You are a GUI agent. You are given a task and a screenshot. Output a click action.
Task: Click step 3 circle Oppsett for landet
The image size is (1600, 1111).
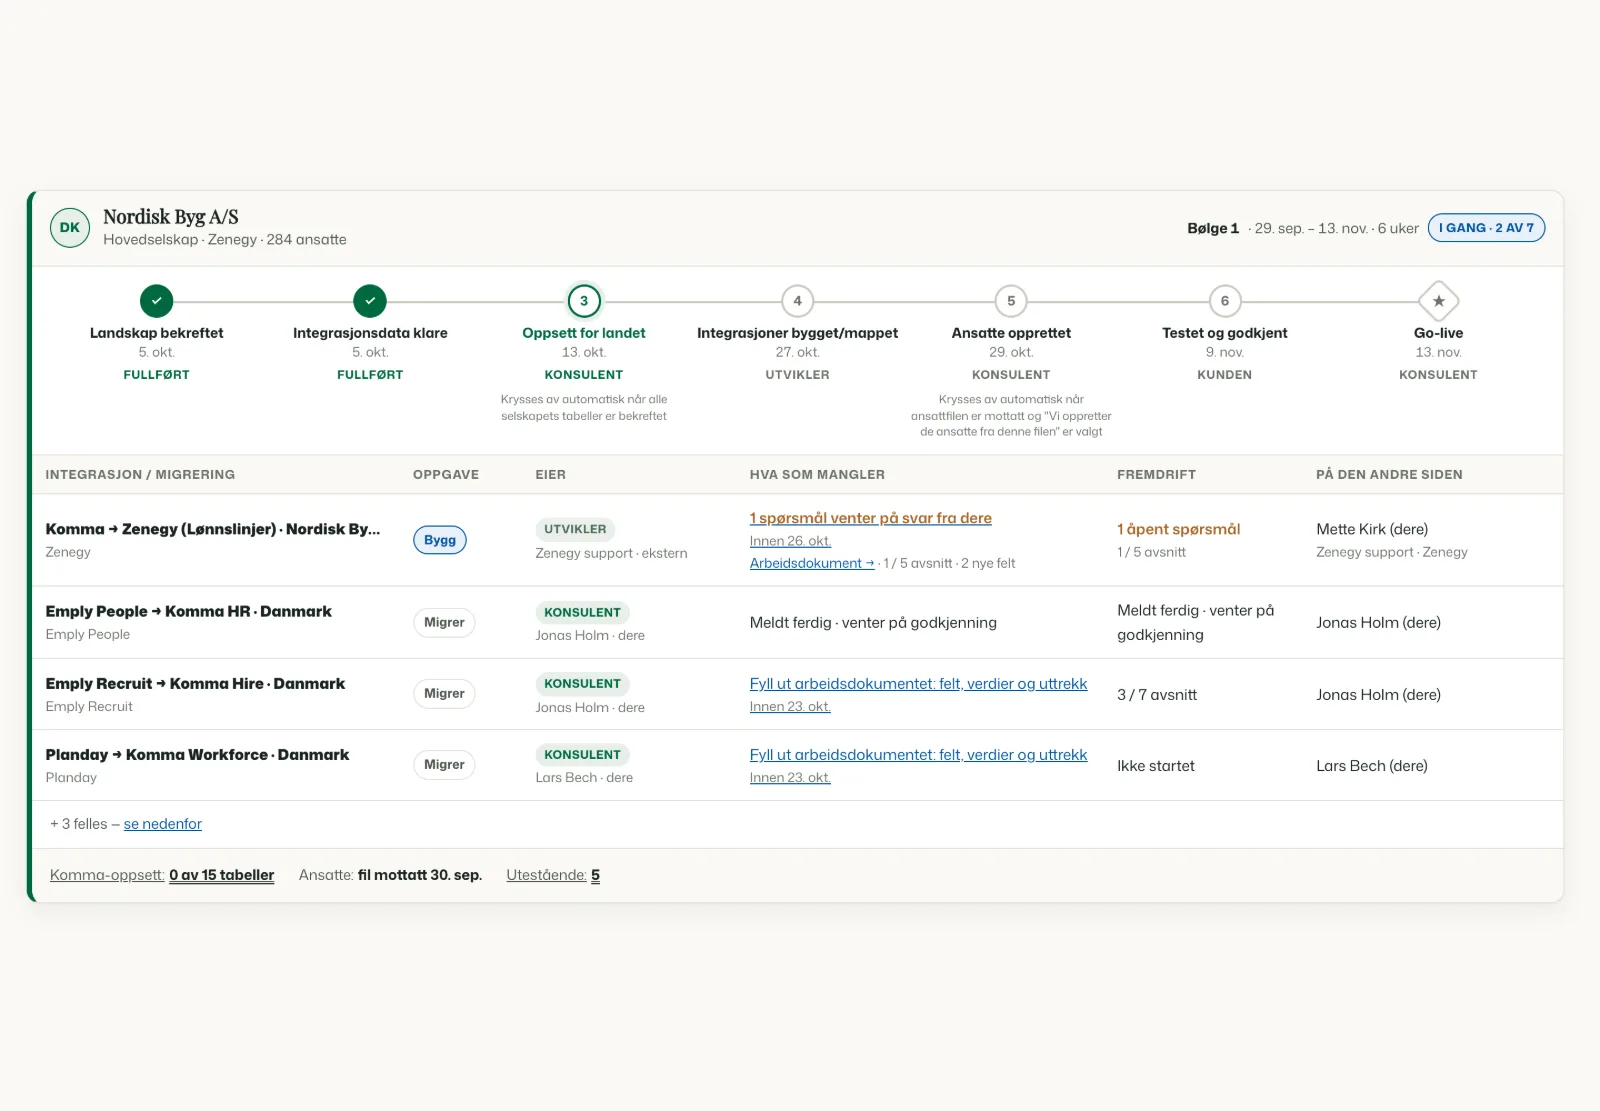[584, 301]
